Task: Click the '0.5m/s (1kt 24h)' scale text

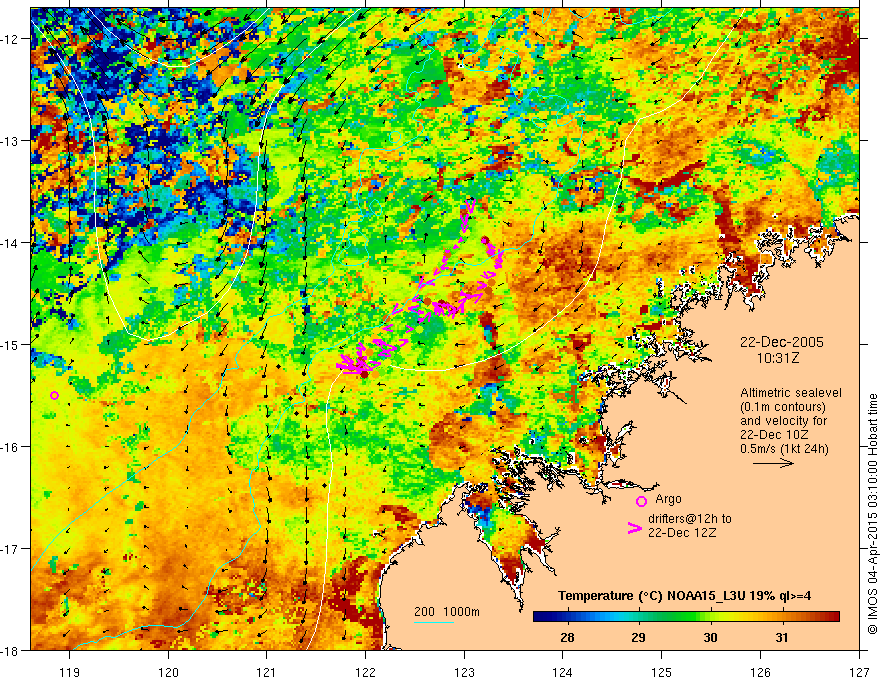Action: [x=784, y=449]
